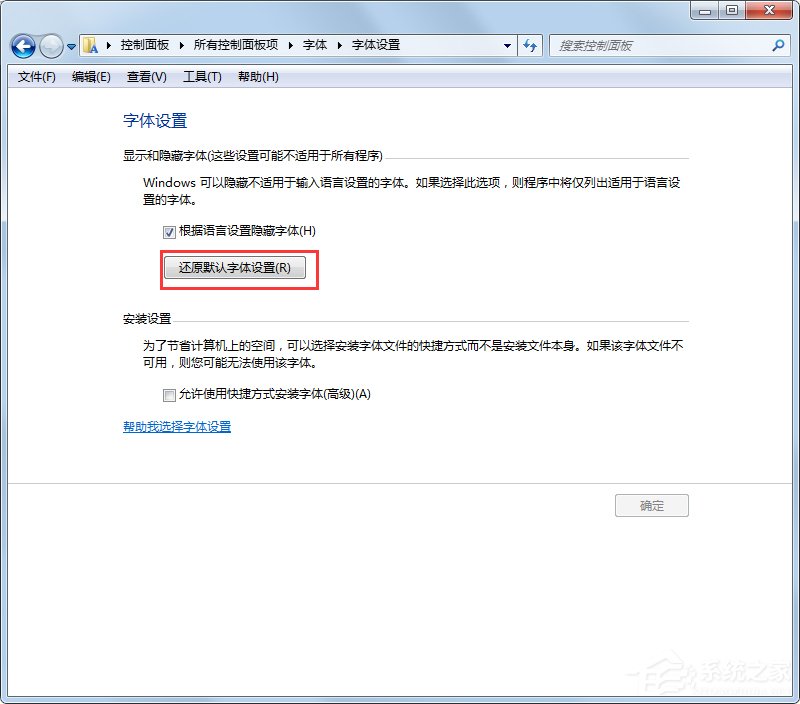The width and height of the screenshot is (800, 704).
Task: Open the address bar dropdown arrow
Action: click(507, 46)
